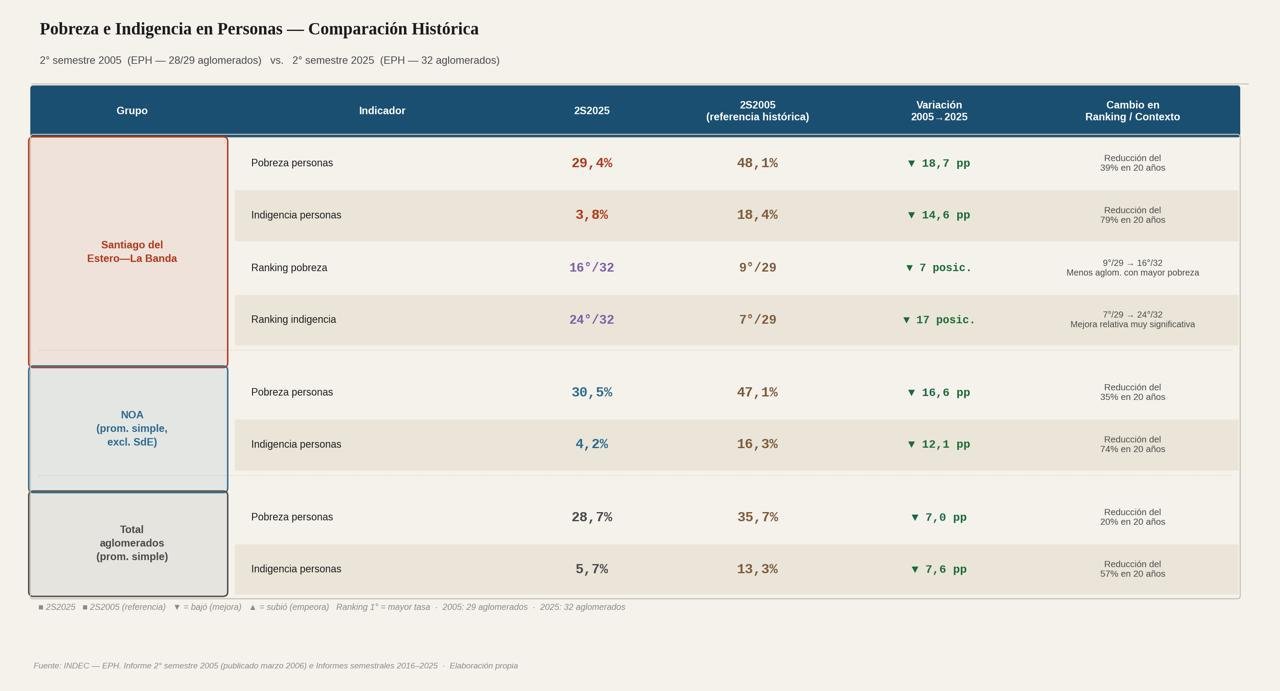
Task: Click the ▲ subió (empeora) legend symbol
Action: tap(253, 607)
